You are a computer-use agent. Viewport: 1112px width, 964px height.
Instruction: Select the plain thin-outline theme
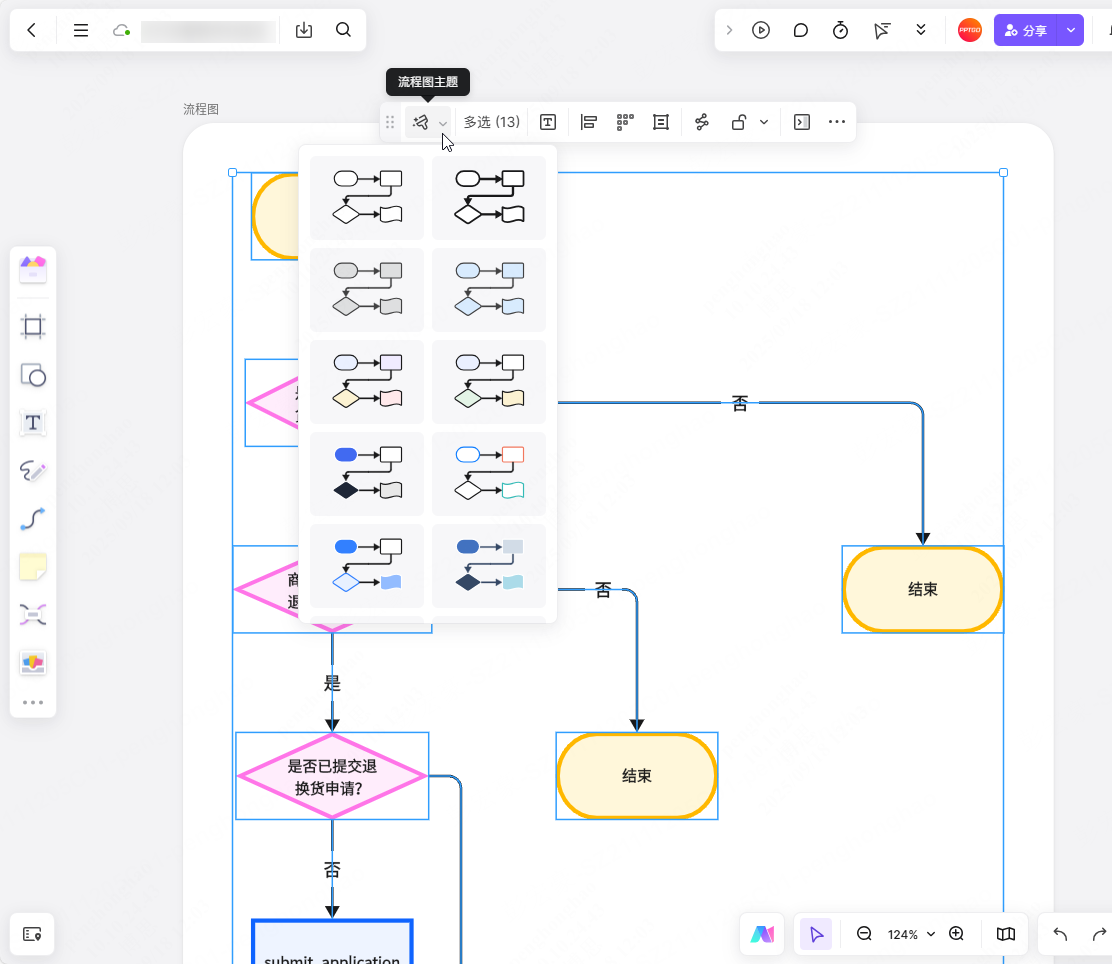367,198
